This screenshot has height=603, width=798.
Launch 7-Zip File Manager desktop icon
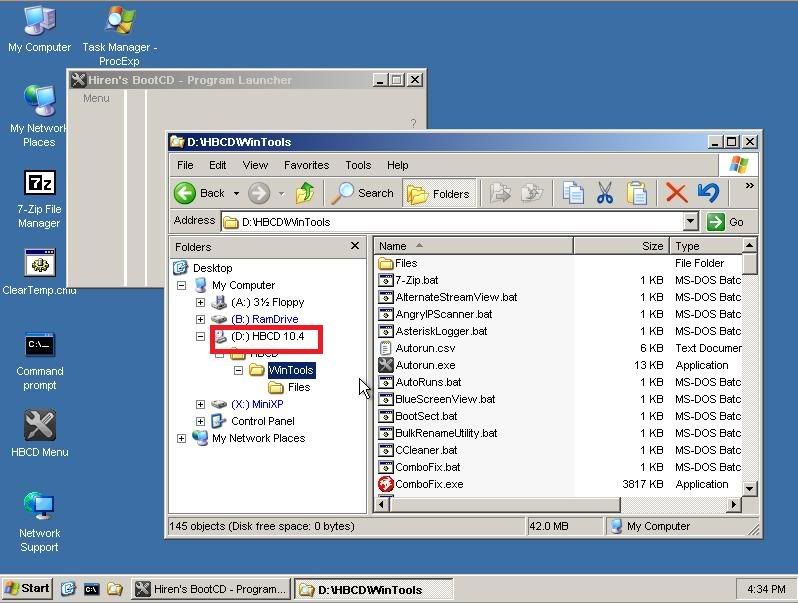pos(39,199)
